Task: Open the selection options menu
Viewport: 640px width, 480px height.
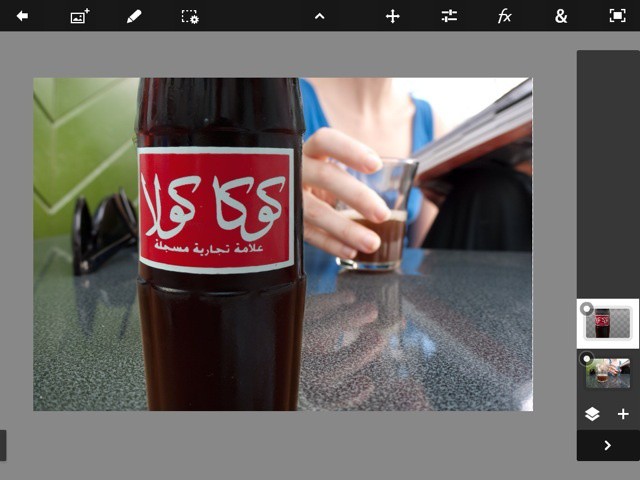Action: click(x=189, y=16)
